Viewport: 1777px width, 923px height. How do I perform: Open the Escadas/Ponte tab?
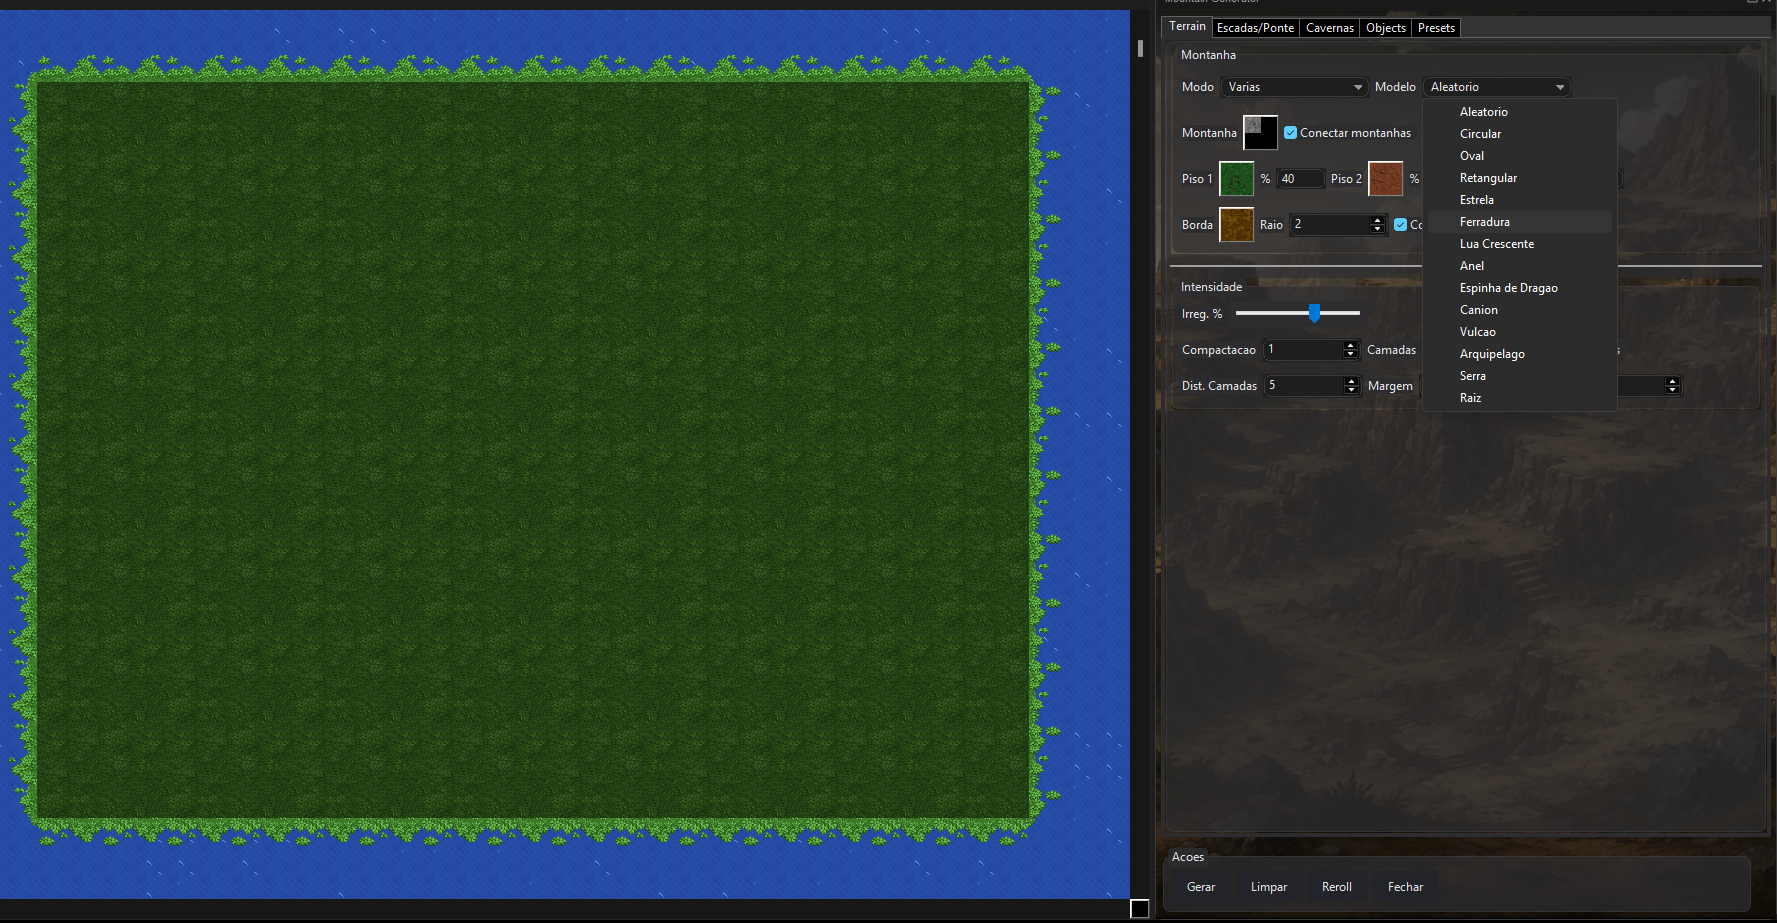click(x=1255, y=28)
